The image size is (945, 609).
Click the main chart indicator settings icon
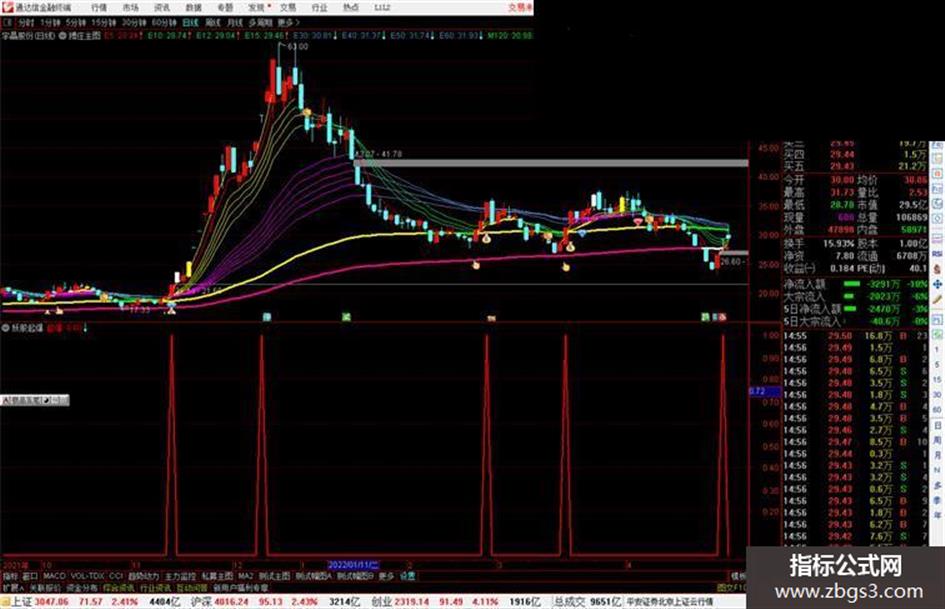(x=63, y=36)
